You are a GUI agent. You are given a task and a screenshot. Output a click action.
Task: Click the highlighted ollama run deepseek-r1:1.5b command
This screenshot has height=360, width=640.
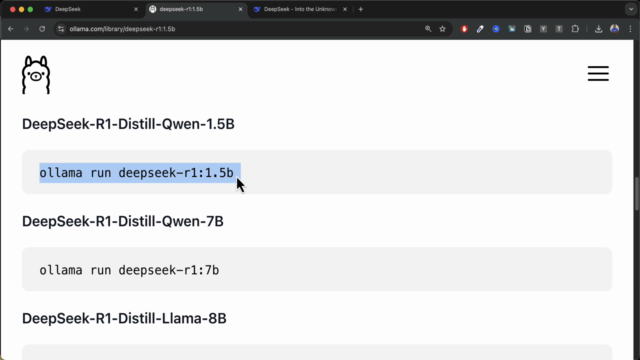[136, 173]
